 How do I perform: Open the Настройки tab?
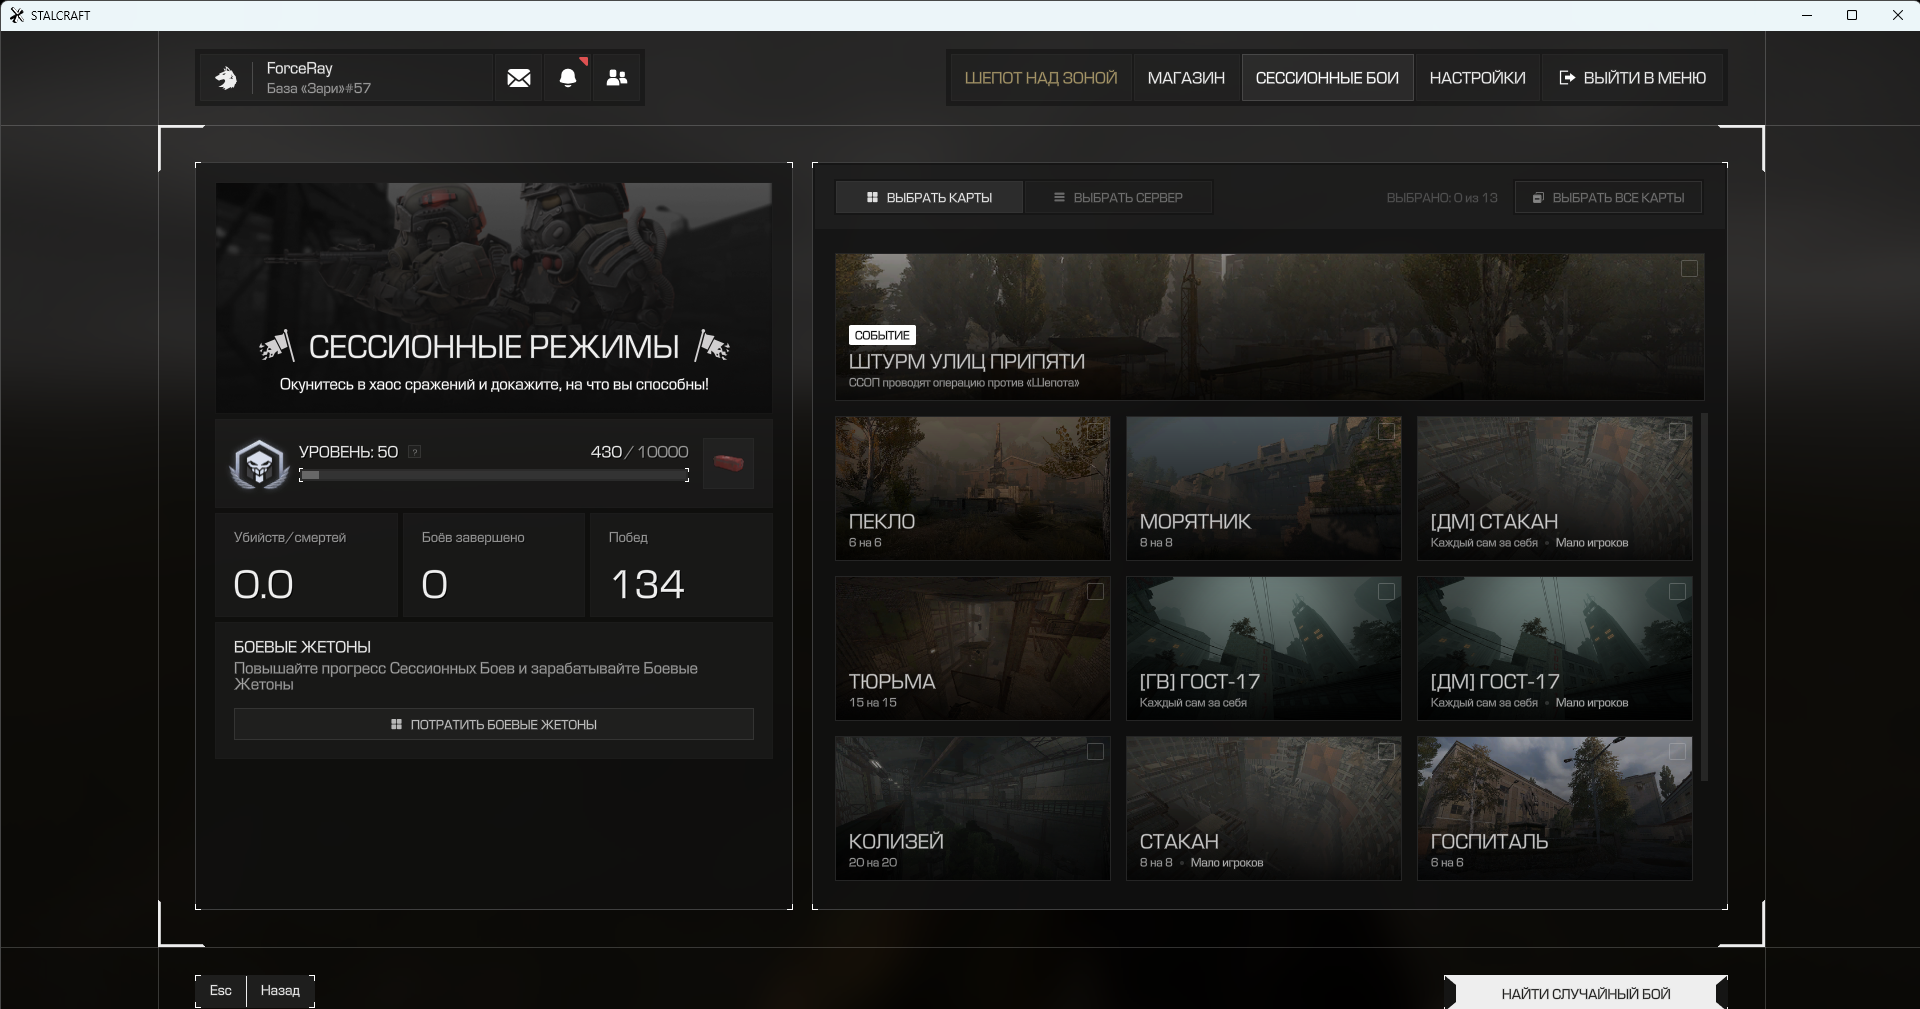pyautogui.click(x=1477, y=78)
